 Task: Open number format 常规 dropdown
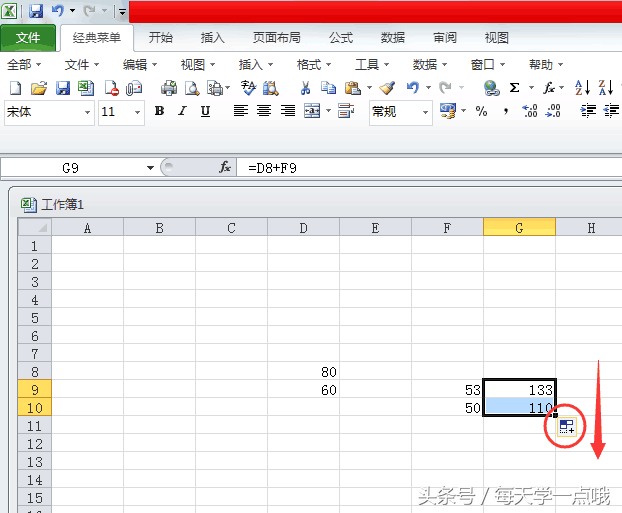point(425,112)
